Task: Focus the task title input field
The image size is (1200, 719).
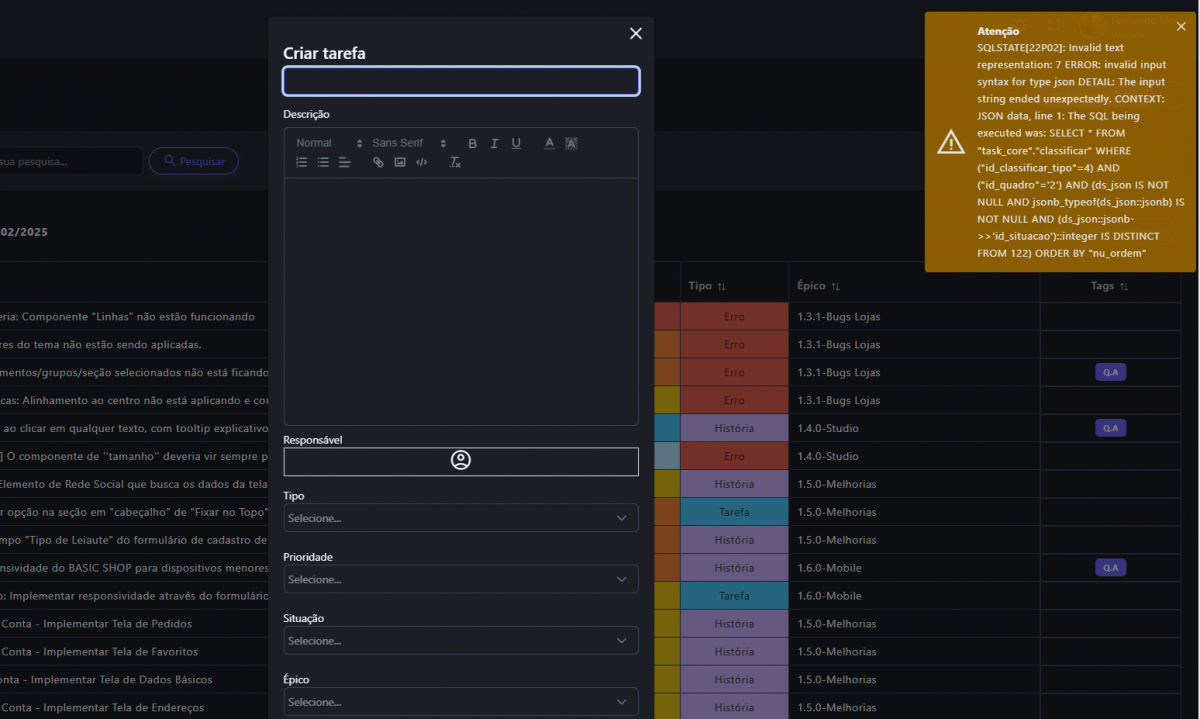Action: coord(461,81)
